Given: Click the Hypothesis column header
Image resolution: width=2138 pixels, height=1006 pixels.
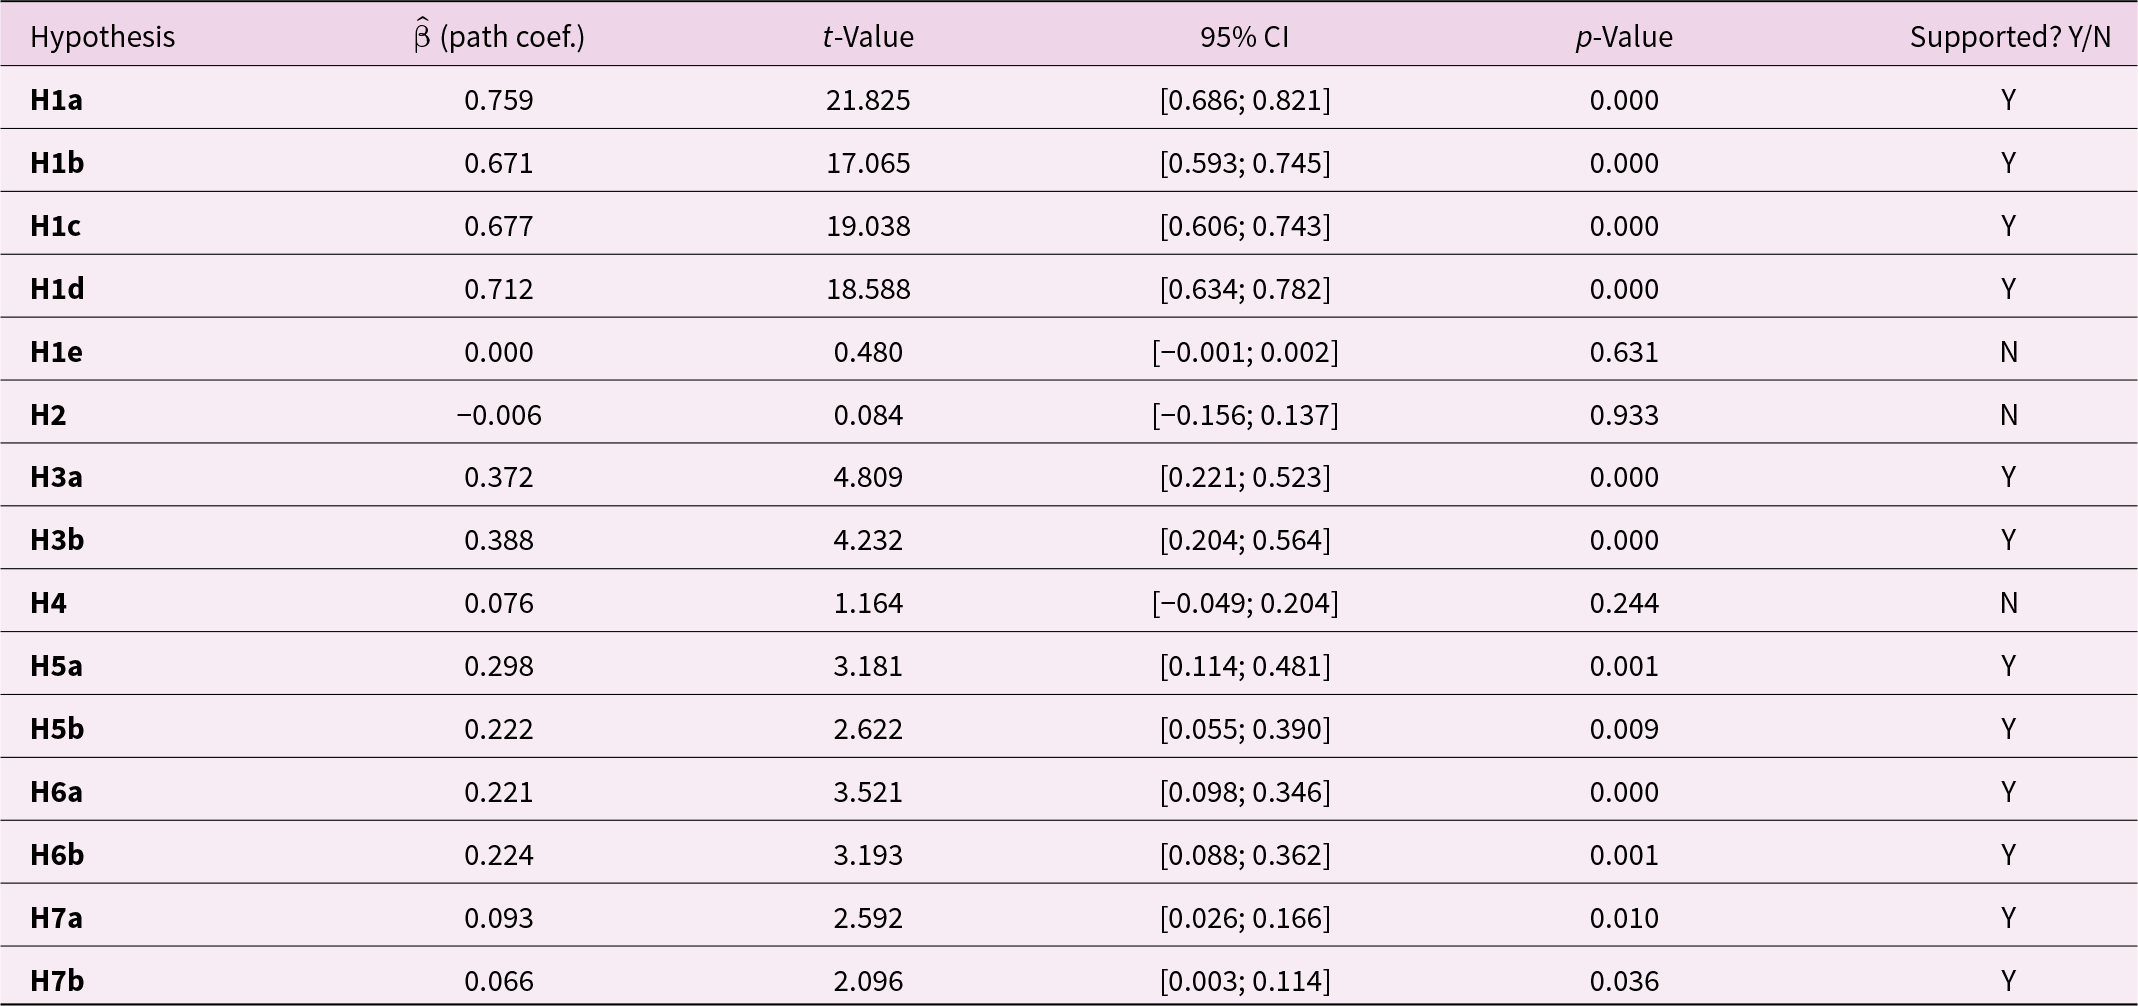Looking at the screenshot, I should 102,37.
